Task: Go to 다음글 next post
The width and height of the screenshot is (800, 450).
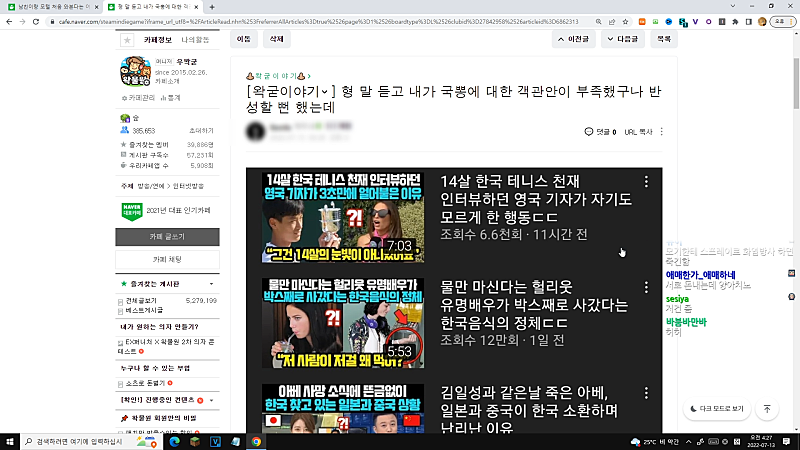Action: [x=622, y=39]
